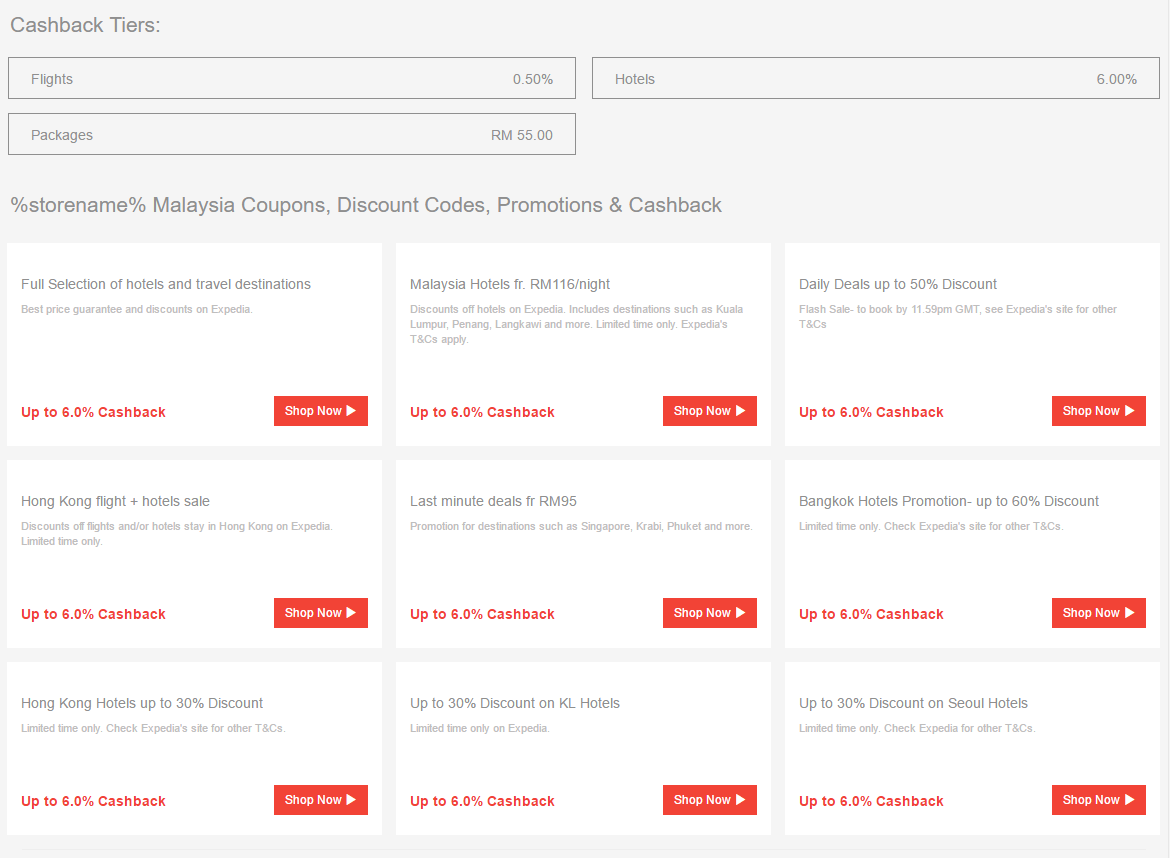Image resolution: width=1170 pixels, height=858 pixels.
Task: Click 'Up to 6.0% Cashback' under Seoul Hotels deal
Action: coord(871,801)
